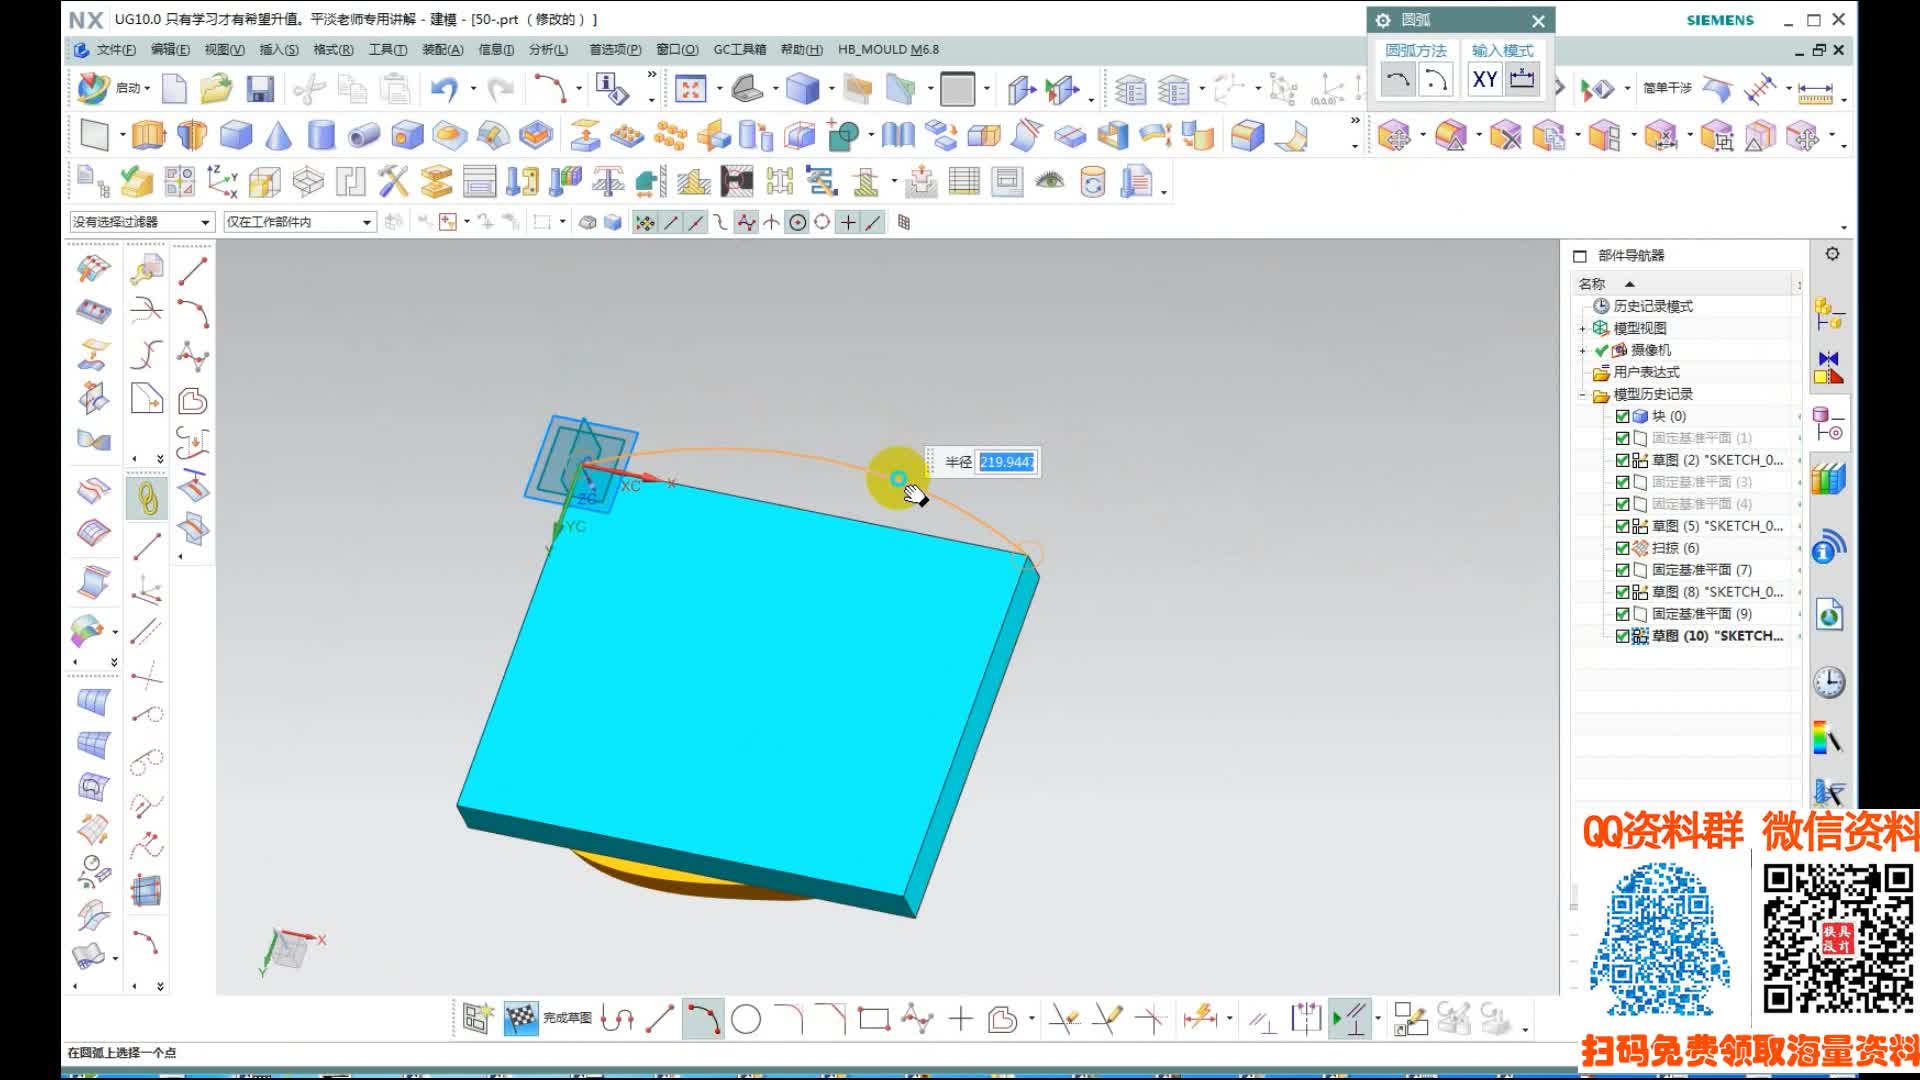Open the 文件(F) menu
This screenshot has width=1920, height=1080.
pos(115,49)
